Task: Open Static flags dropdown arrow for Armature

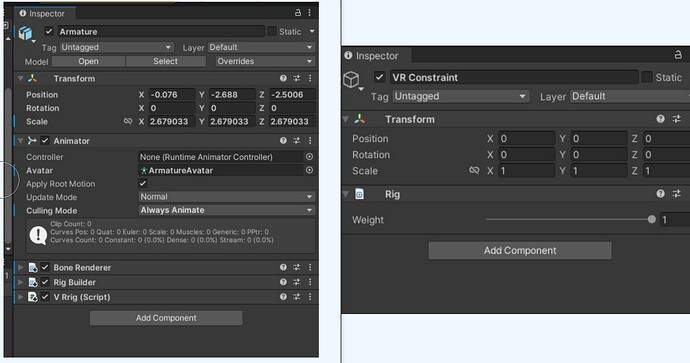Action: pyautogui.click(x=312, y=32)
